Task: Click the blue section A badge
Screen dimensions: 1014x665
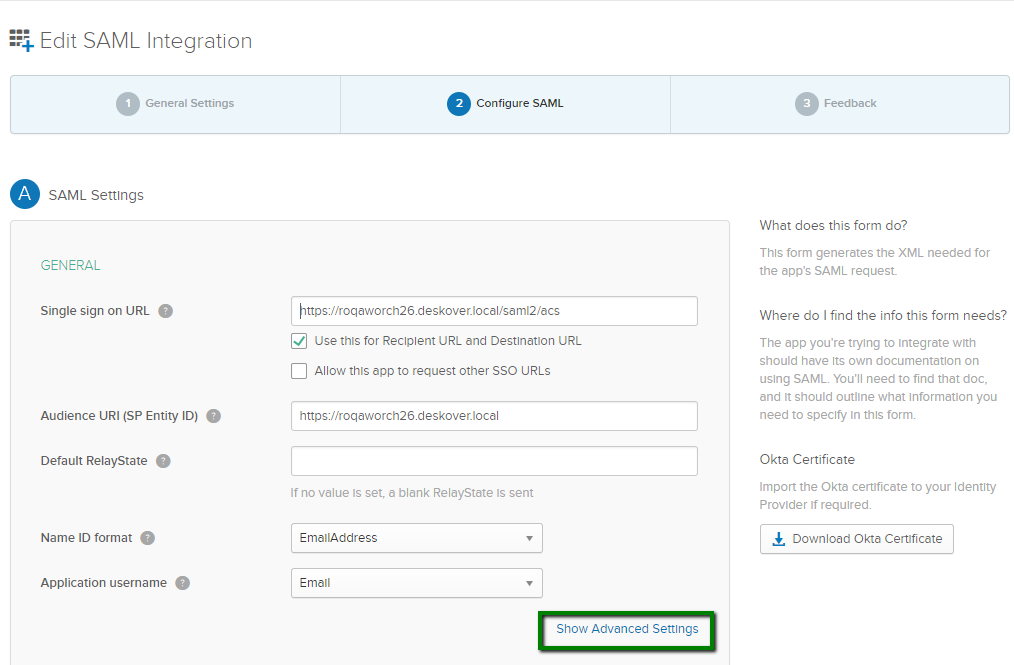Action: click(x=24, y=194)
